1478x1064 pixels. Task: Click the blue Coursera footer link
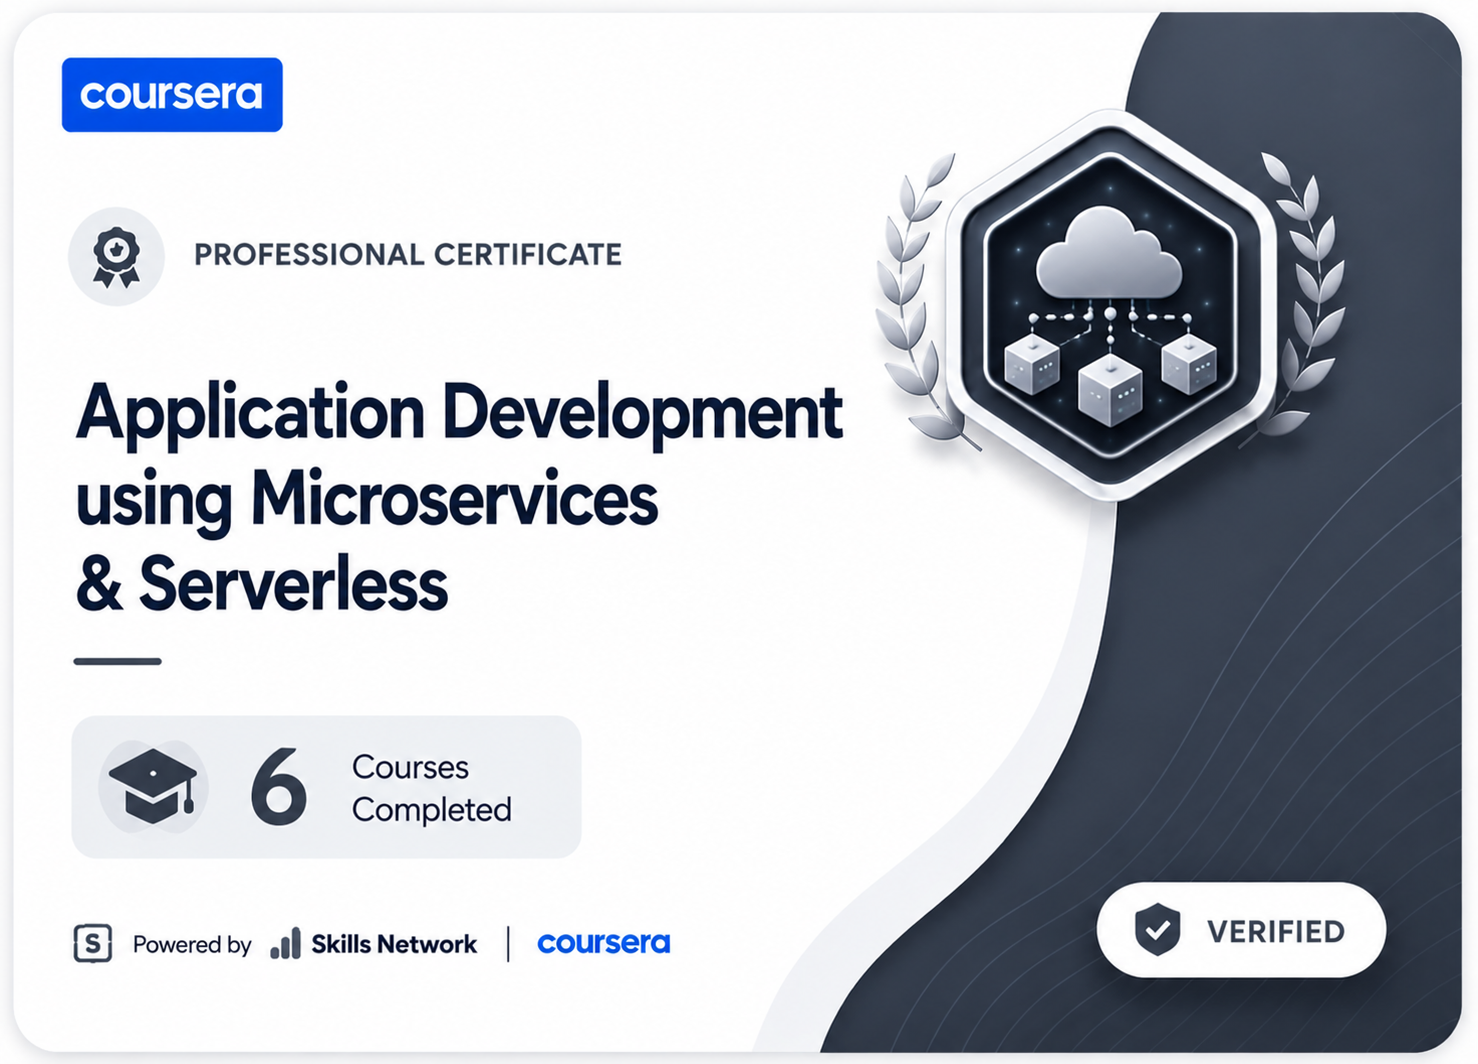(604, 943)
